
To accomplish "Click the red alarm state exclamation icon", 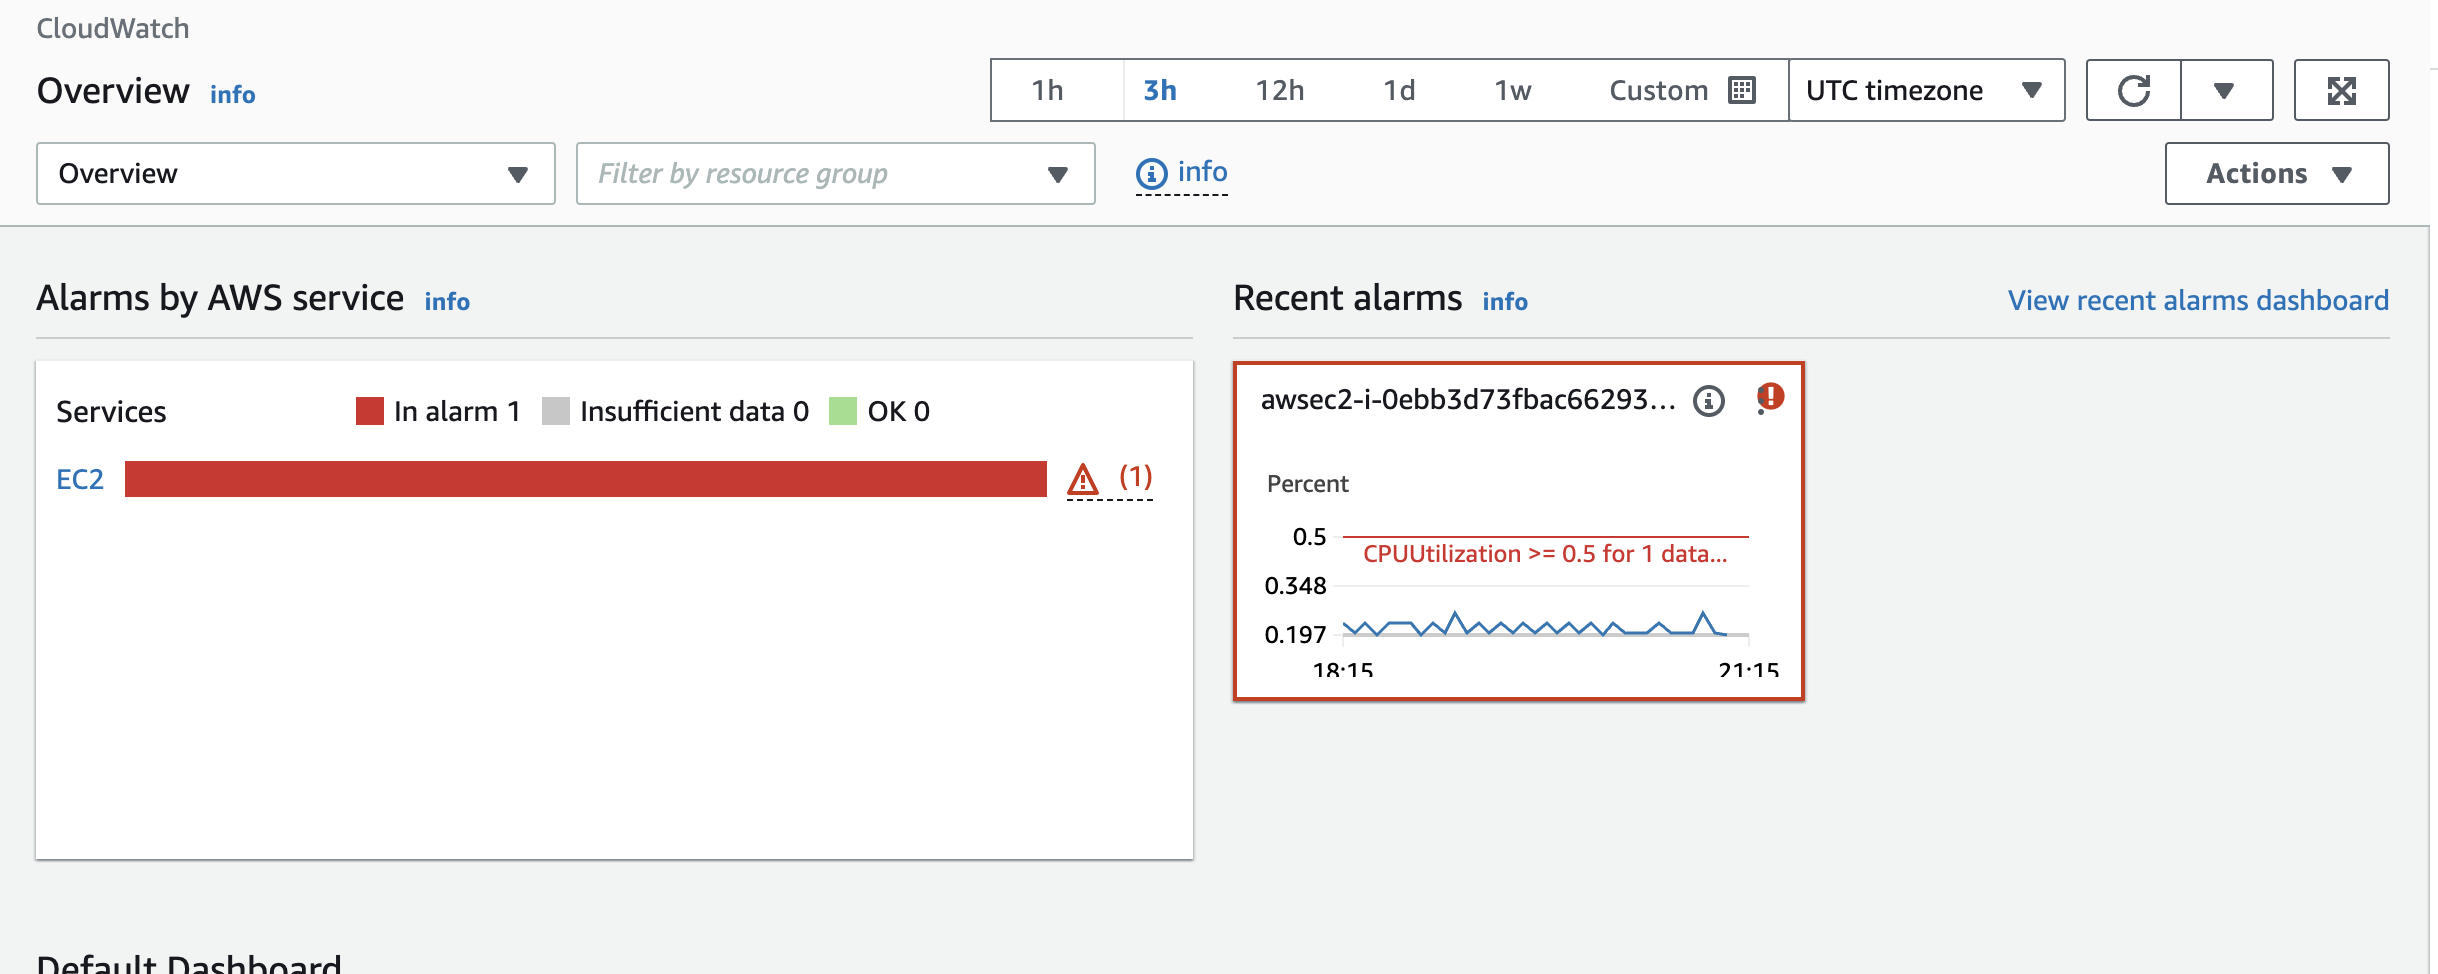I will coord(1770,397).
